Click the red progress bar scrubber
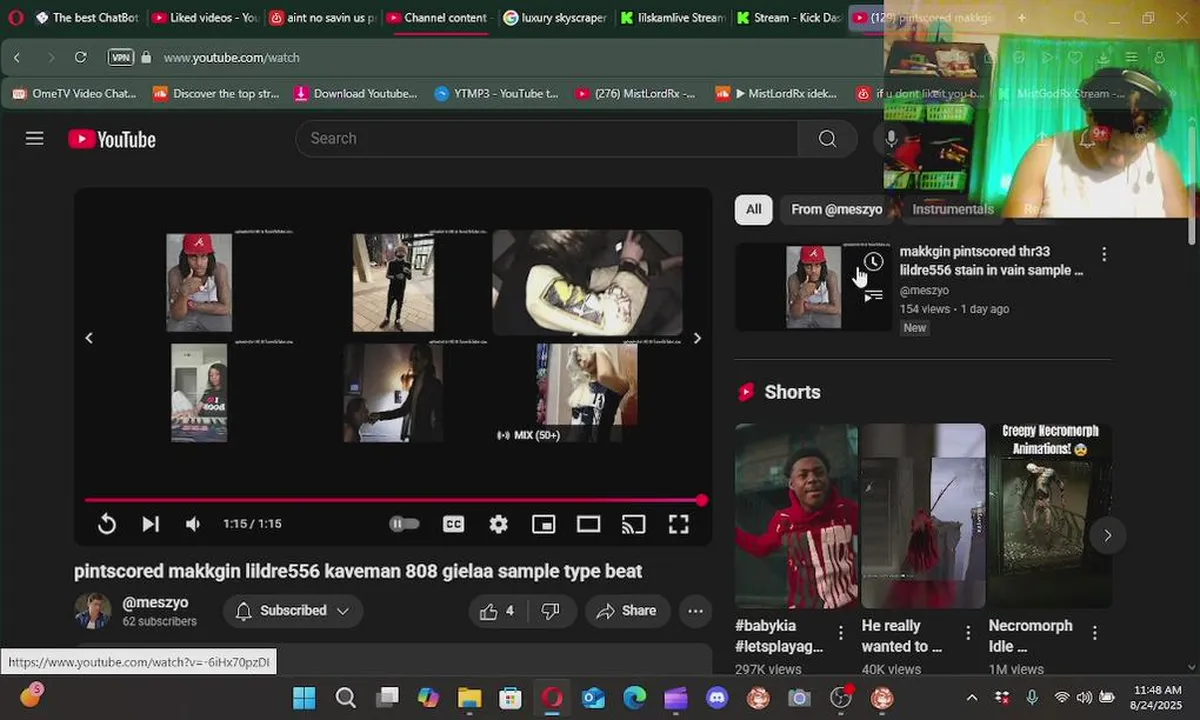 [702, 500]
